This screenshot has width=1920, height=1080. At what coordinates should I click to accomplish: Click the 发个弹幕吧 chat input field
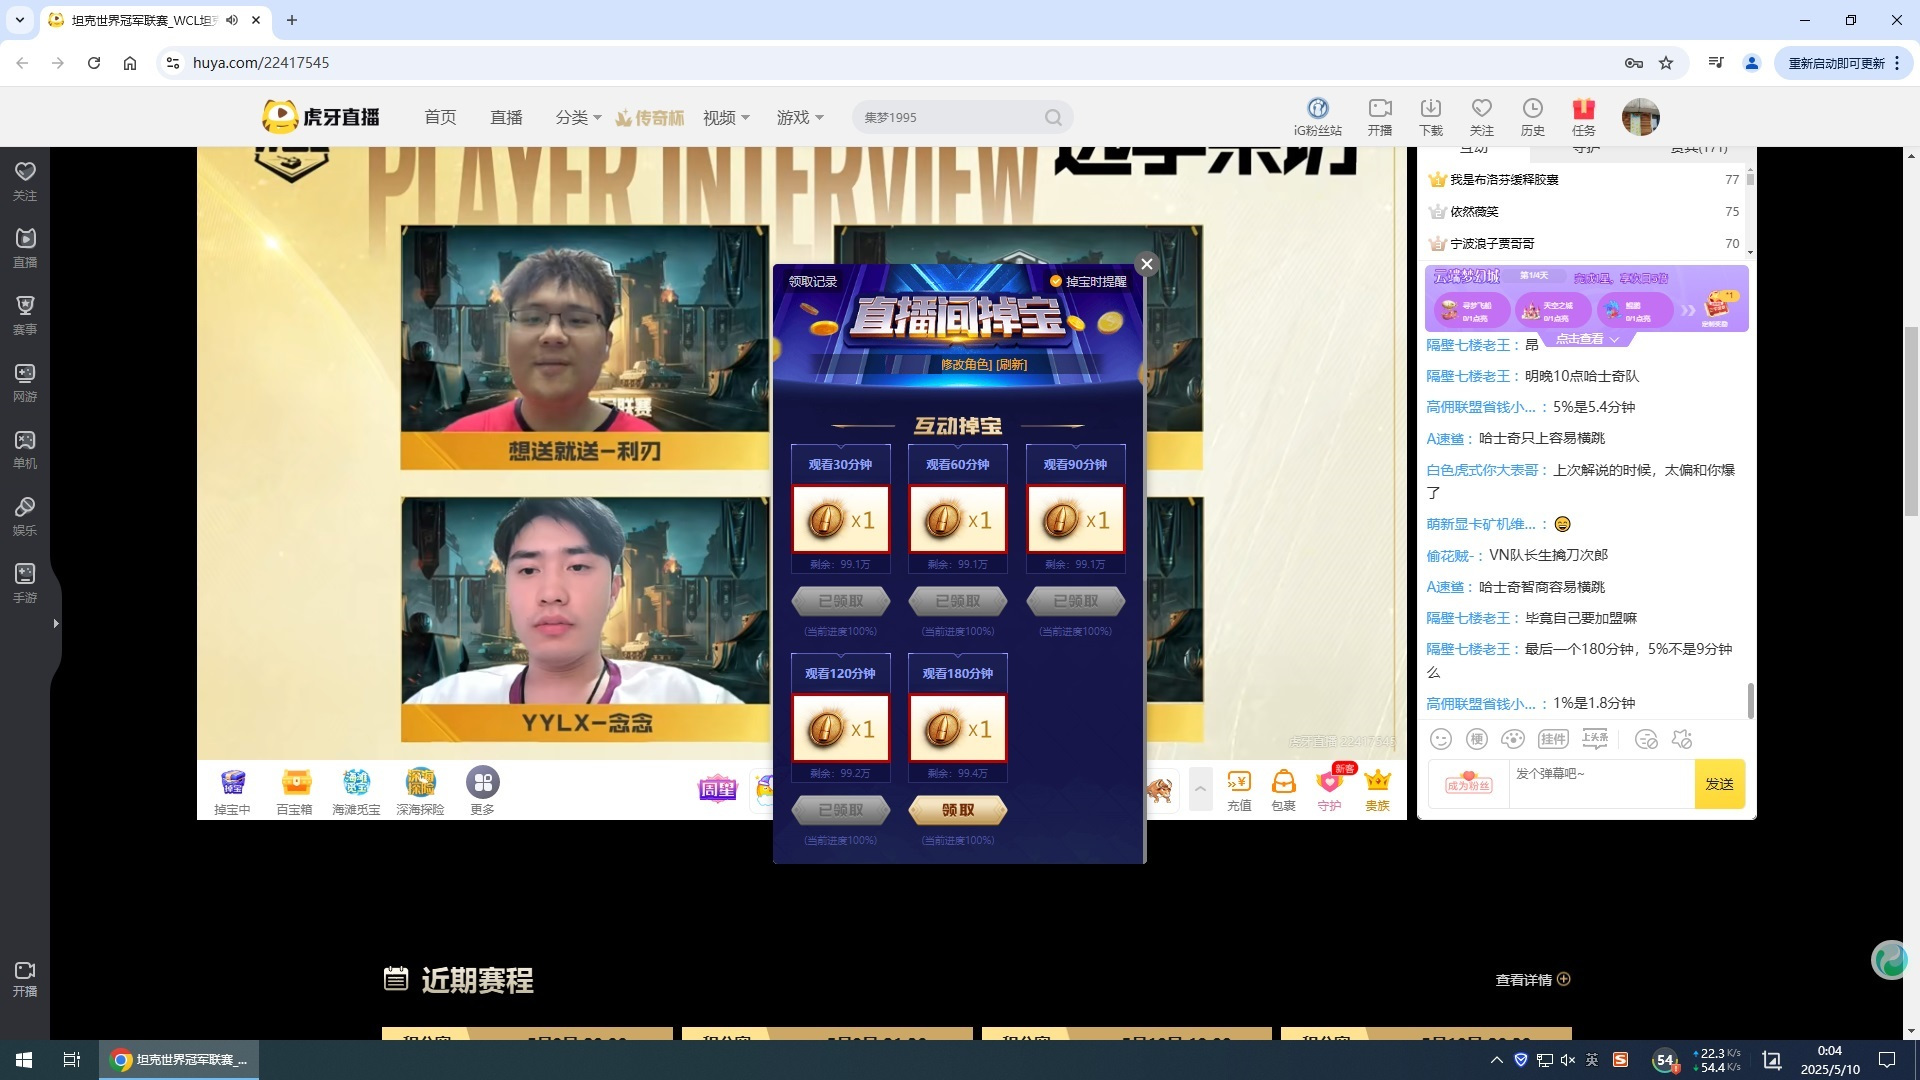(1601, 784)
